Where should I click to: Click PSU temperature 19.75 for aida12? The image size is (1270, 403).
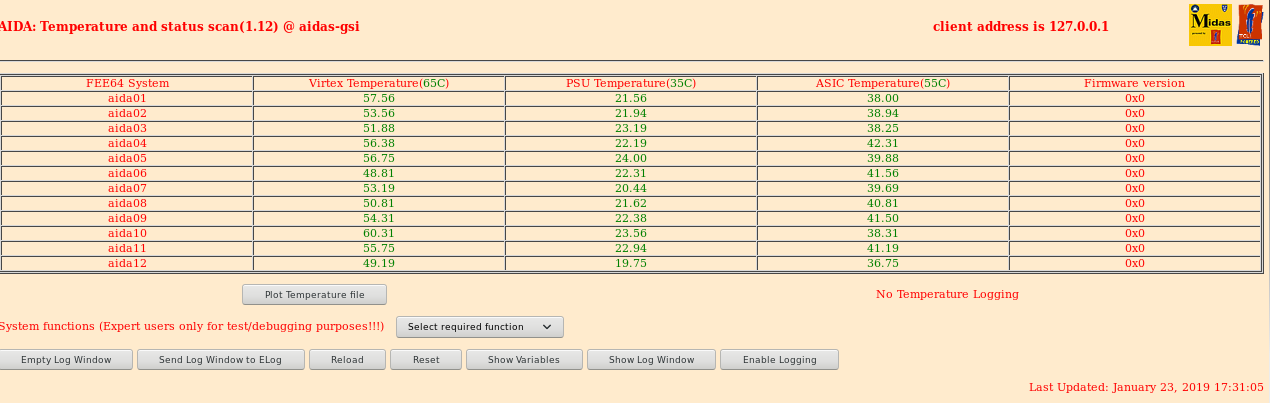click(x=631, y=263)
